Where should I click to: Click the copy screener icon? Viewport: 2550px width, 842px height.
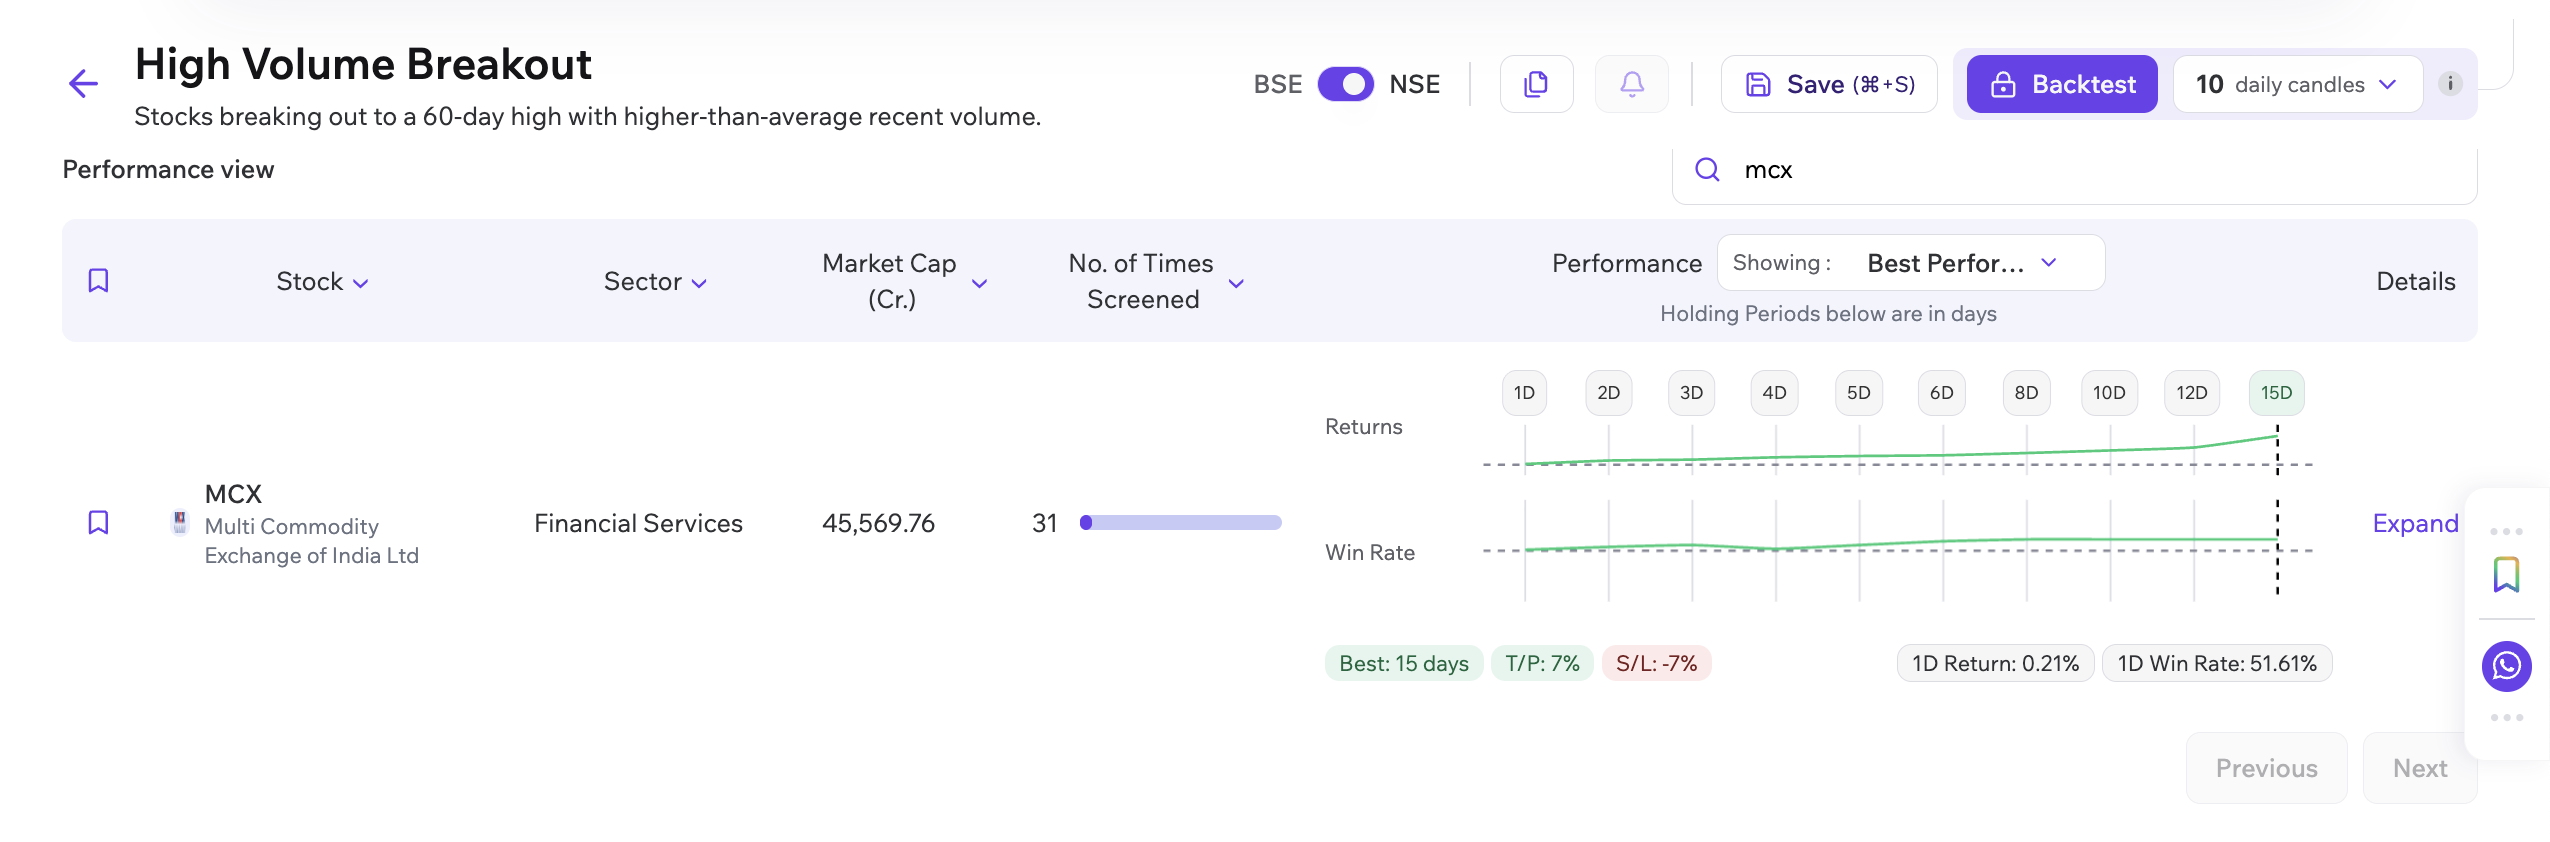[x=1536, y=84]
